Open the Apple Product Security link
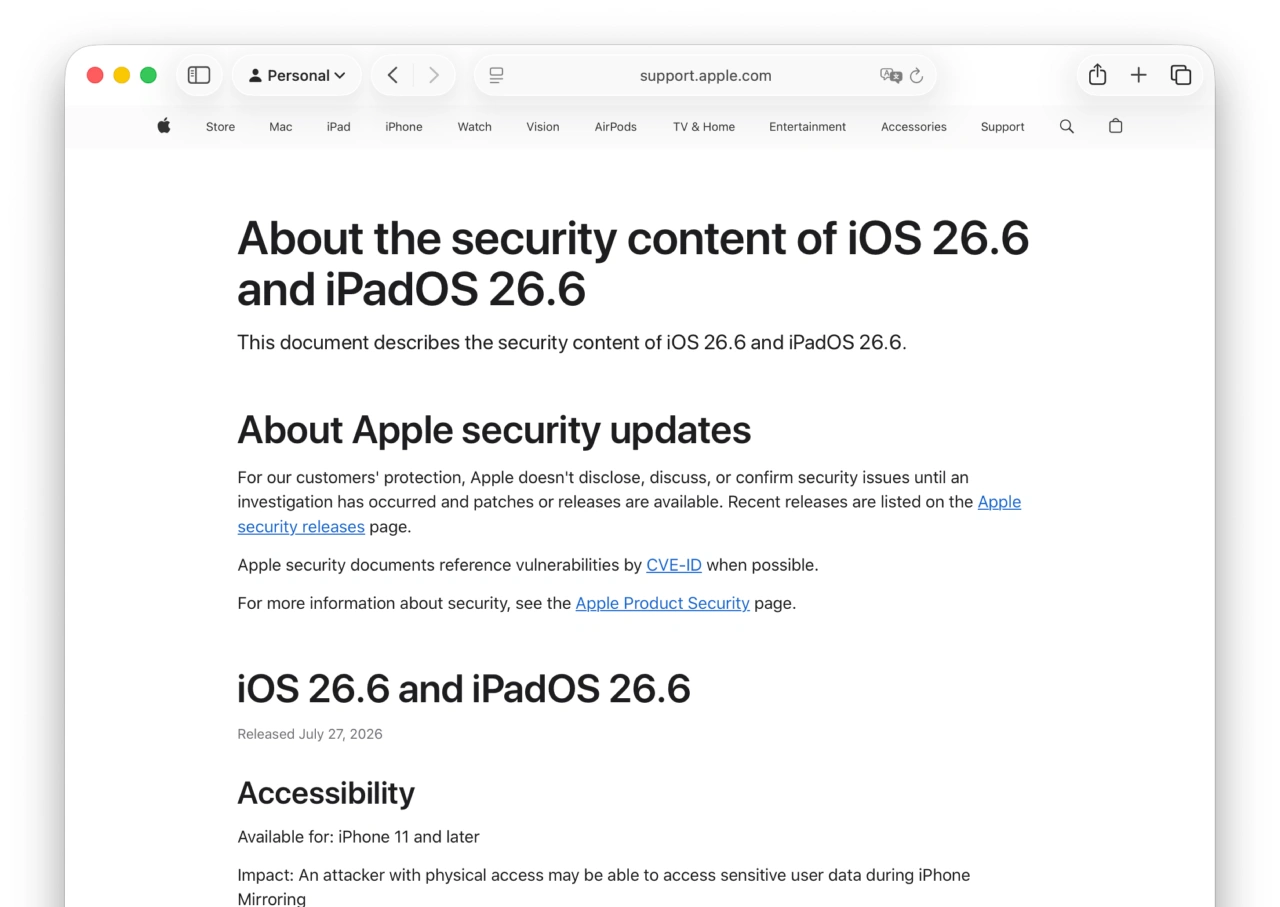This screenshot has width=1280, height=907. click(x=662, y=603)
